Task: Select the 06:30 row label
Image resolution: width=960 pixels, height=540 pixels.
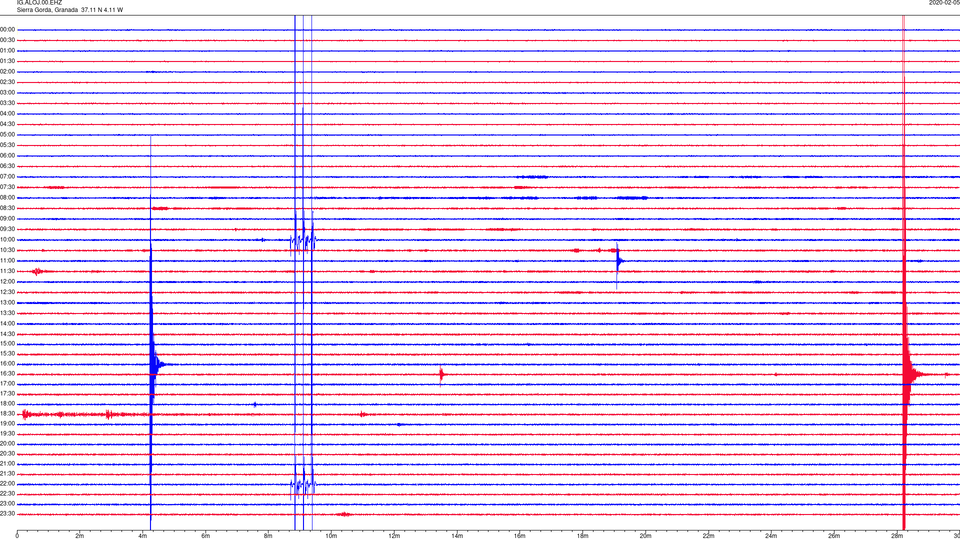Action: point(7,166)
